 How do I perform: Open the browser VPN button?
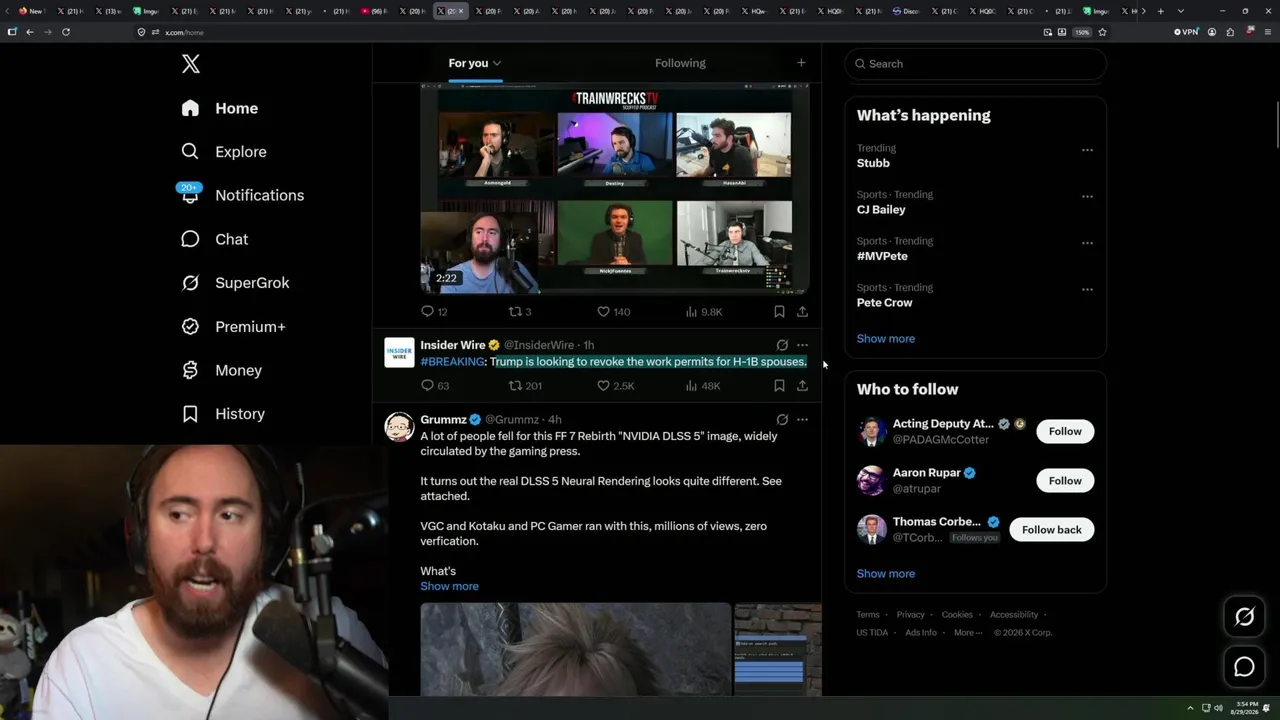pyautogui.click(x=1186, y=32)
